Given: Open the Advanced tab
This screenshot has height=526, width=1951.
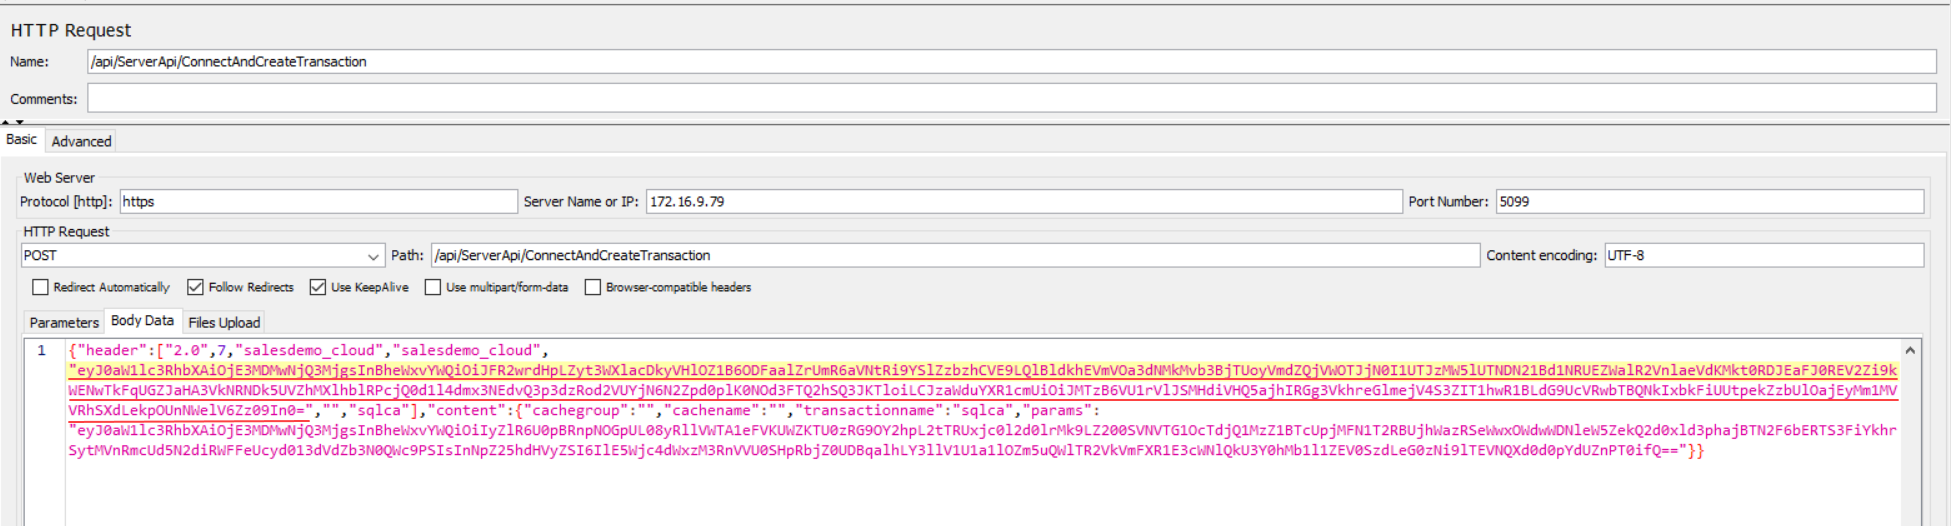Looking at the screenshot, I should (x=81, y=141).
